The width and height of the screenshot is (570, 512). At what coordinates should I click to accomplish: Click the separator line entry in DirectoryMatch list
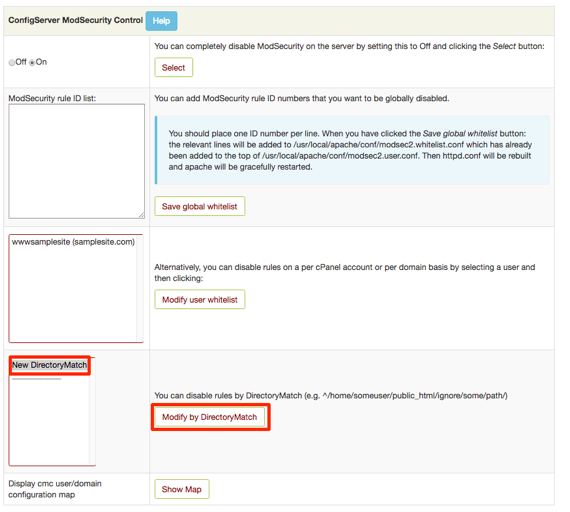click(36, 379)
